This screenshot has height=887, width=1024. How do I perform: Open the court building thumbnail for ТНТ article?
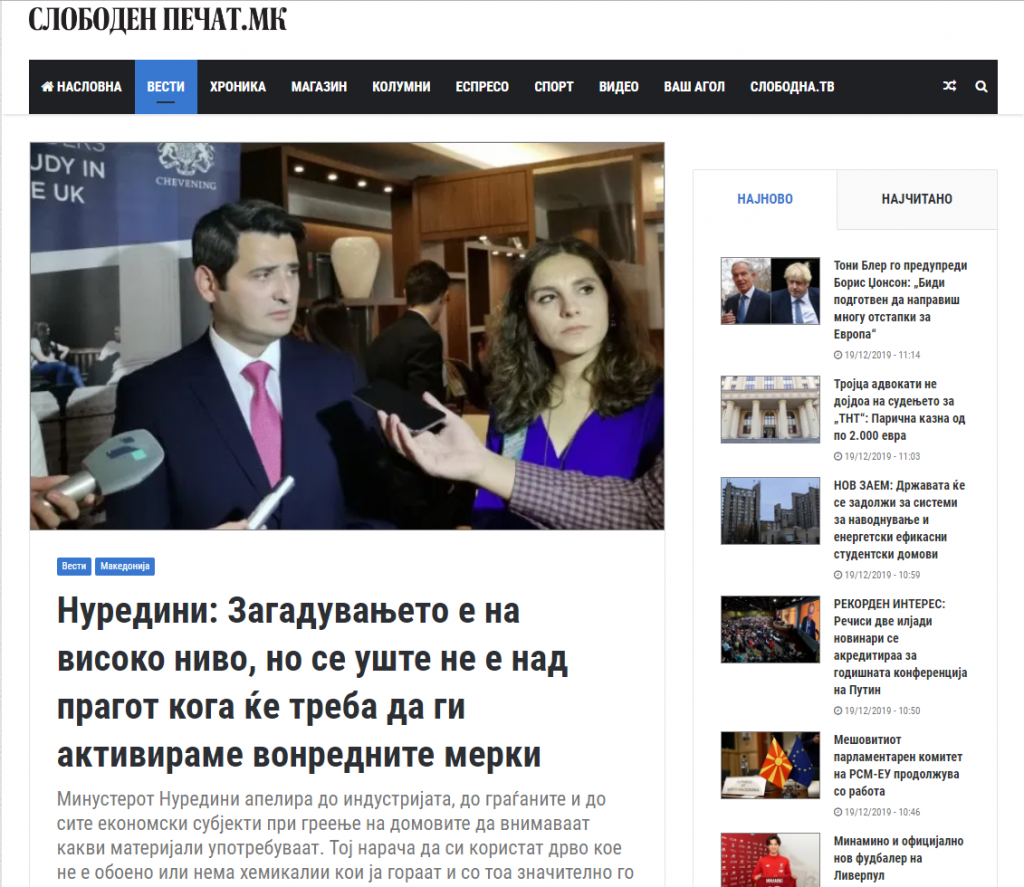[x=770, y=408]
